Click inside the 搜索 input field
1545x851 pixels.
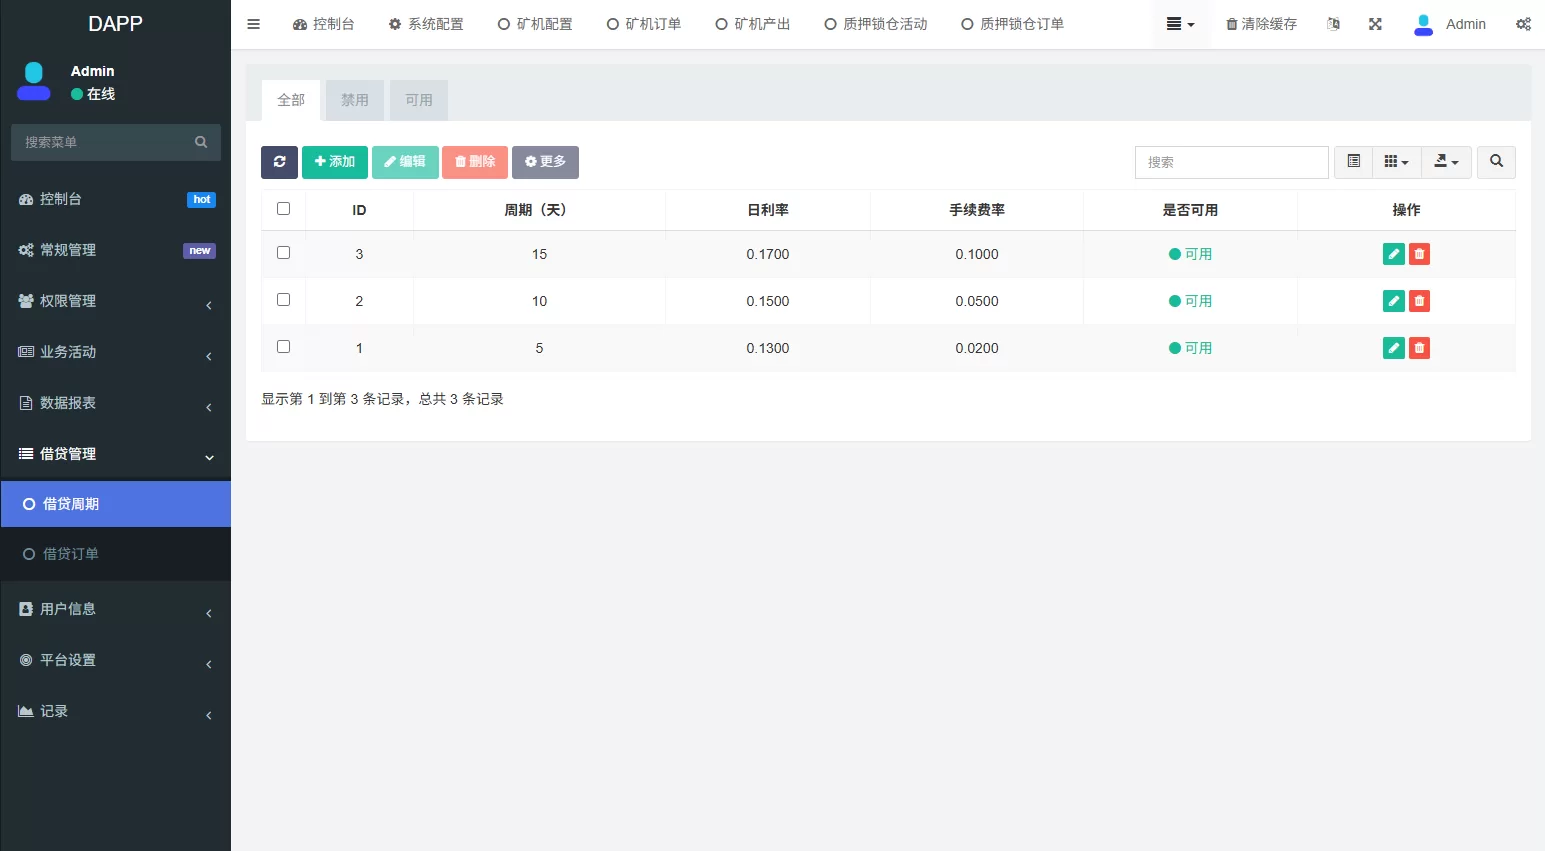[1231, 161]
